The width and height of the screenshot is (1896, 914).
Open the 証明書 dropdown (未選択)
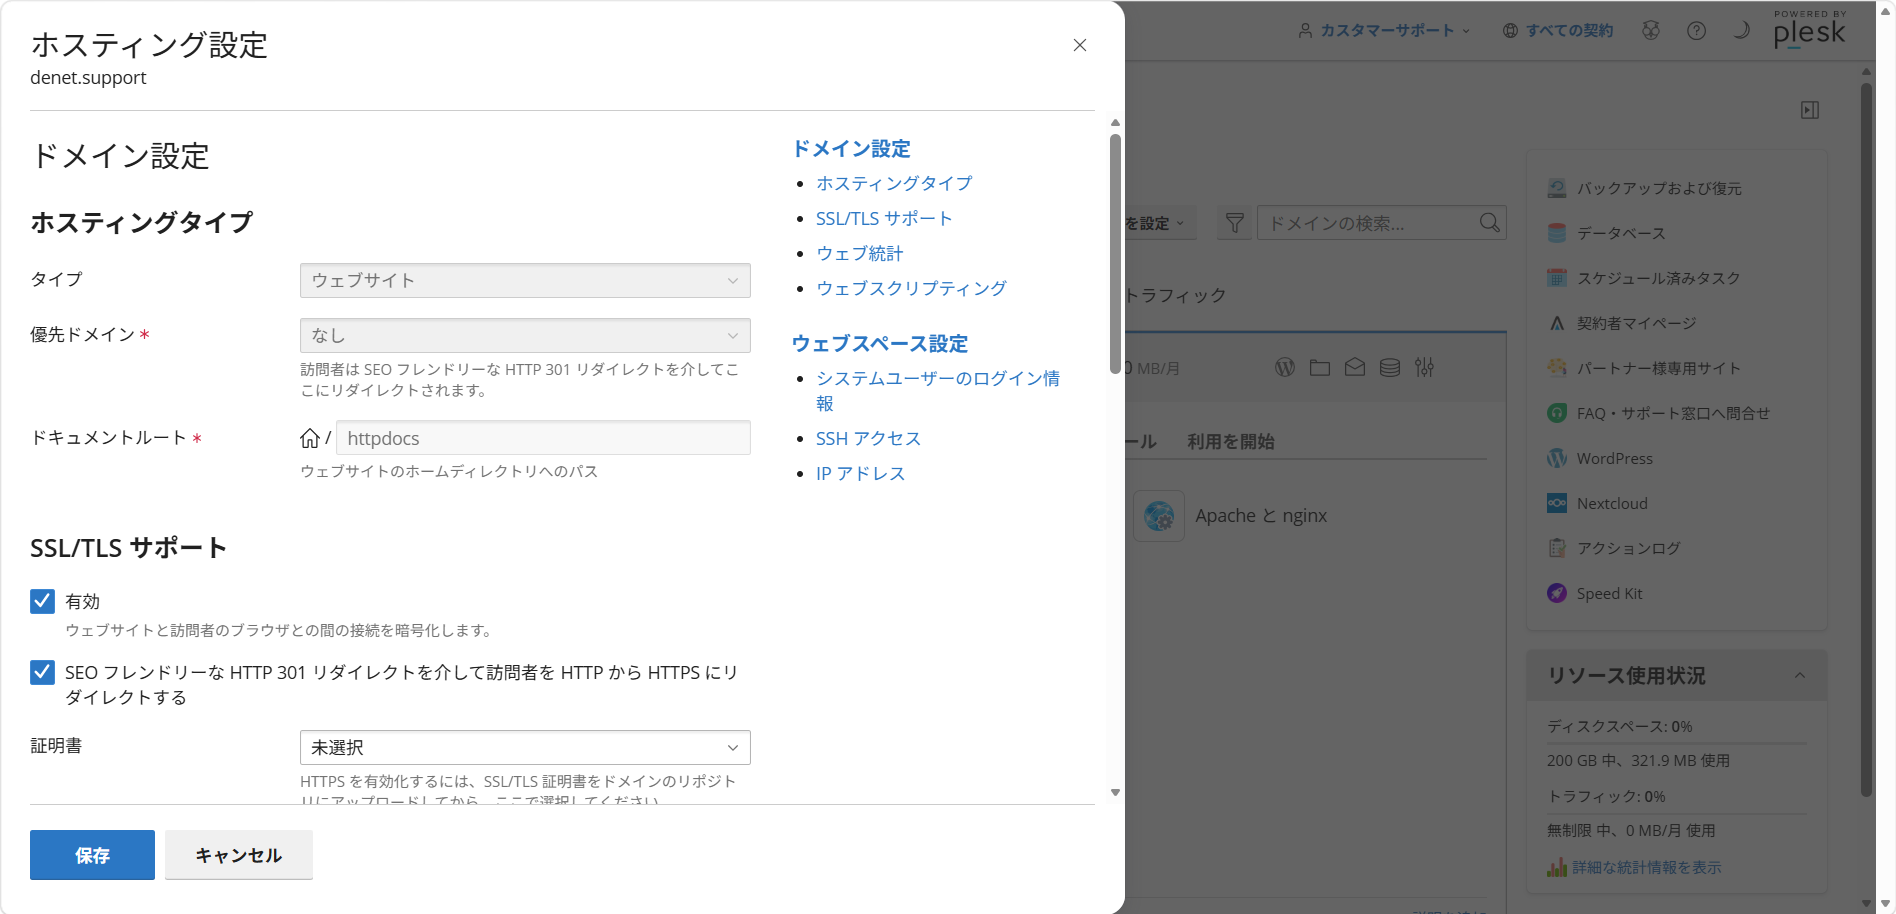point(525,747)
